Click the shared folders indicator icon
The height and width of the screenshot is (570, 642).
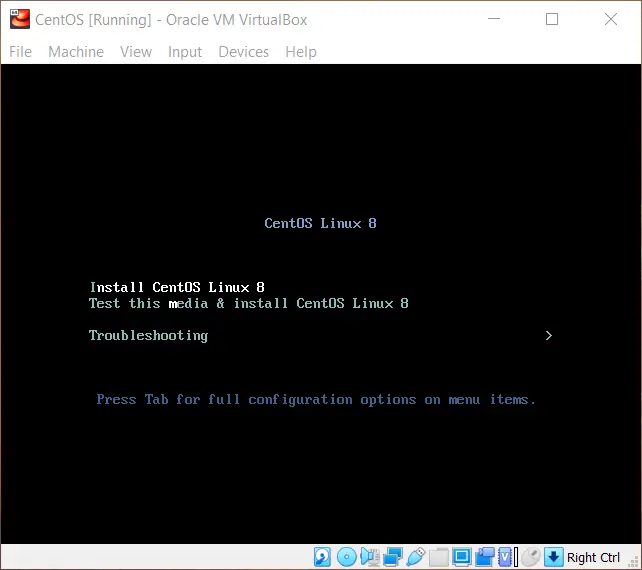click(439, 557)
